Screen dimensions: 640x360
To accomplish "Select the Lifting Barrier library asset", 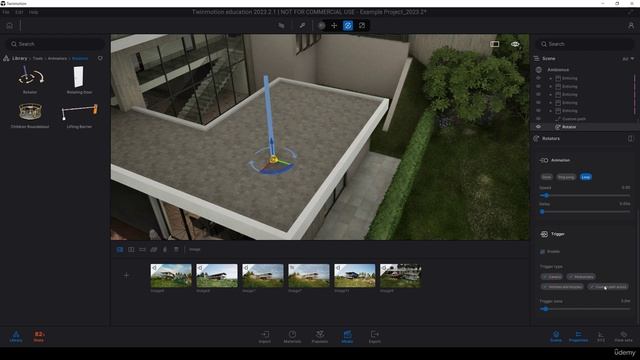I will [79, 115].
